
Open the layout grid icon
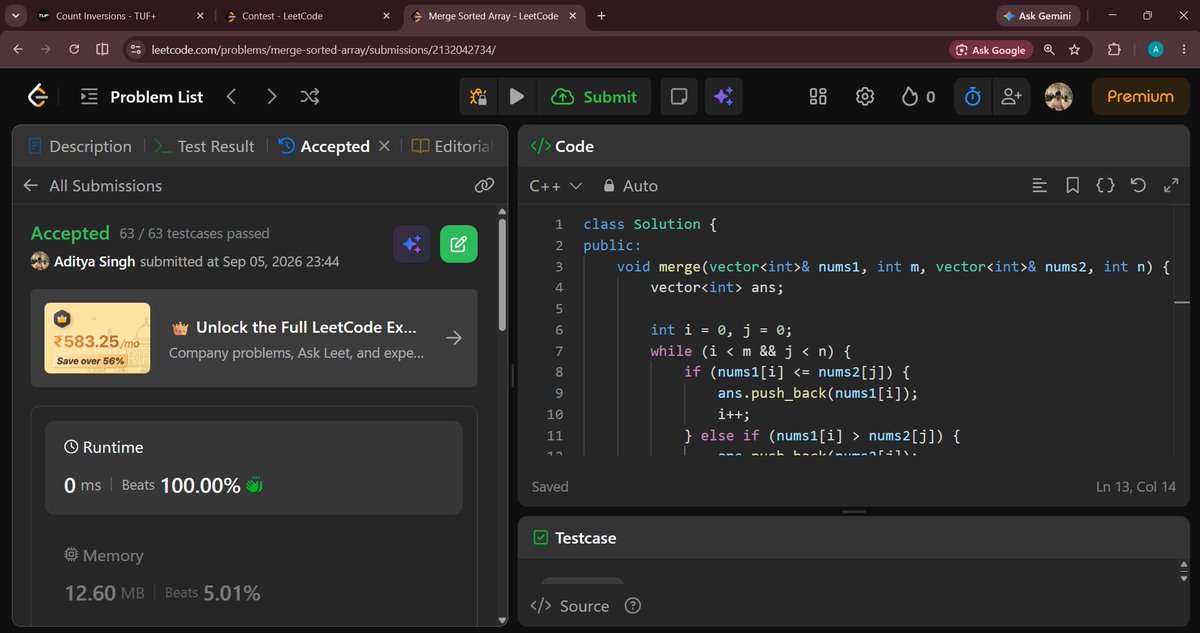pos(818,97)
